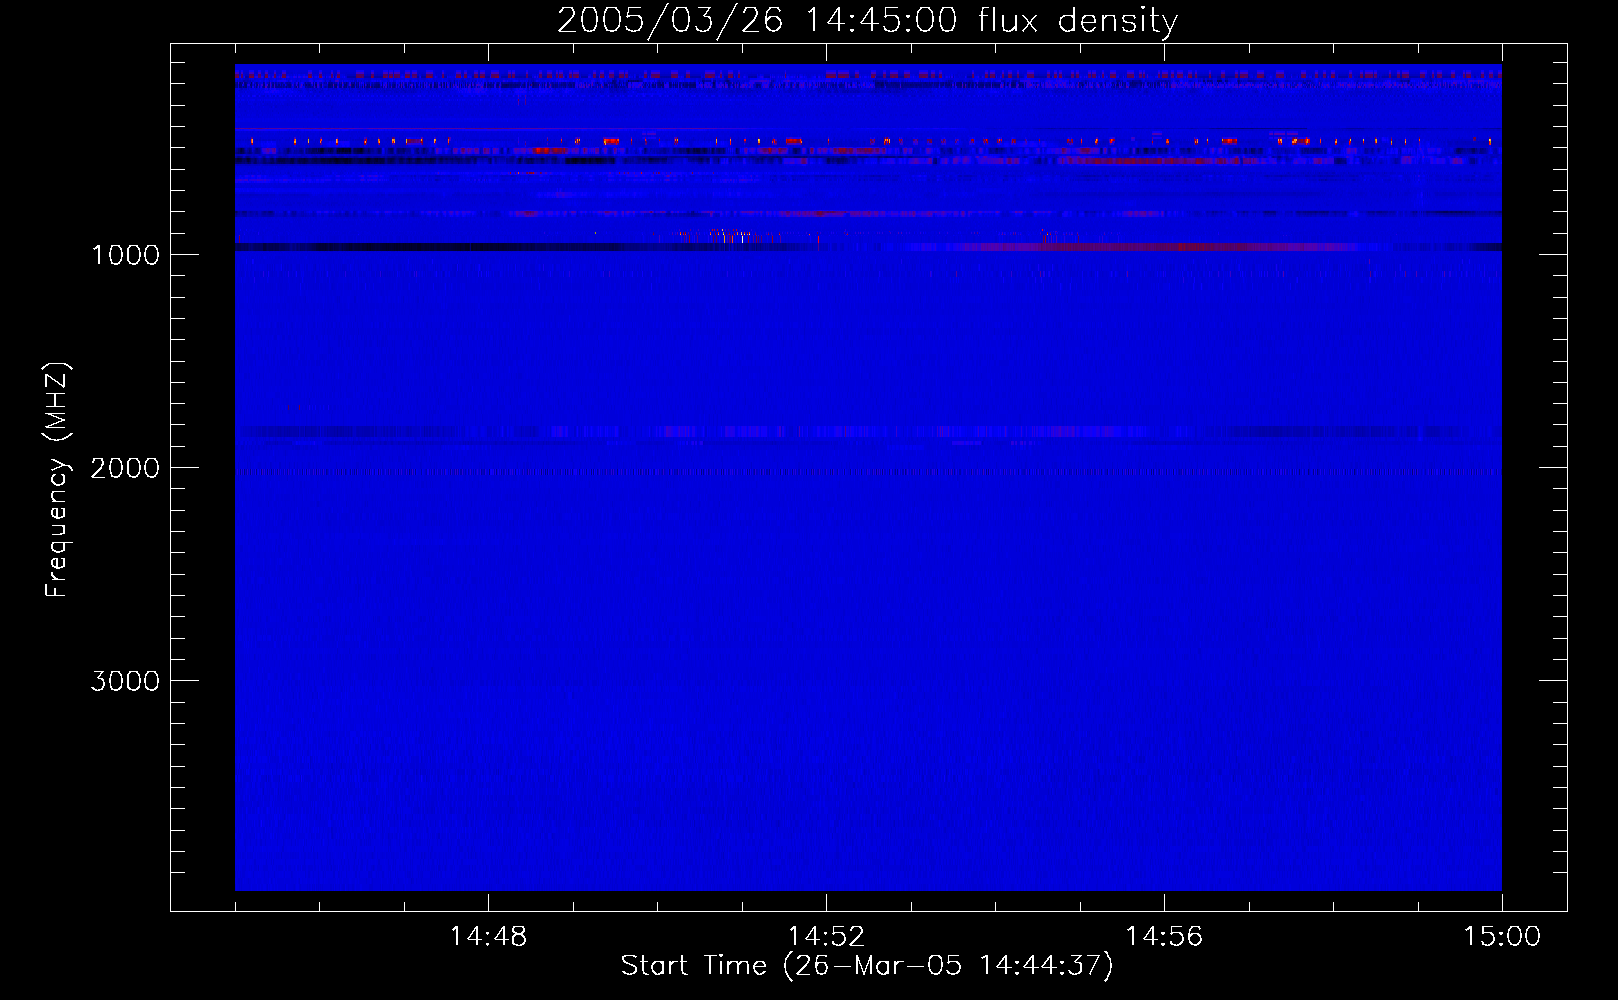The image size is (1618, 1000).
Task: Click the 14:48 time tick label
Action: [488, 937]
